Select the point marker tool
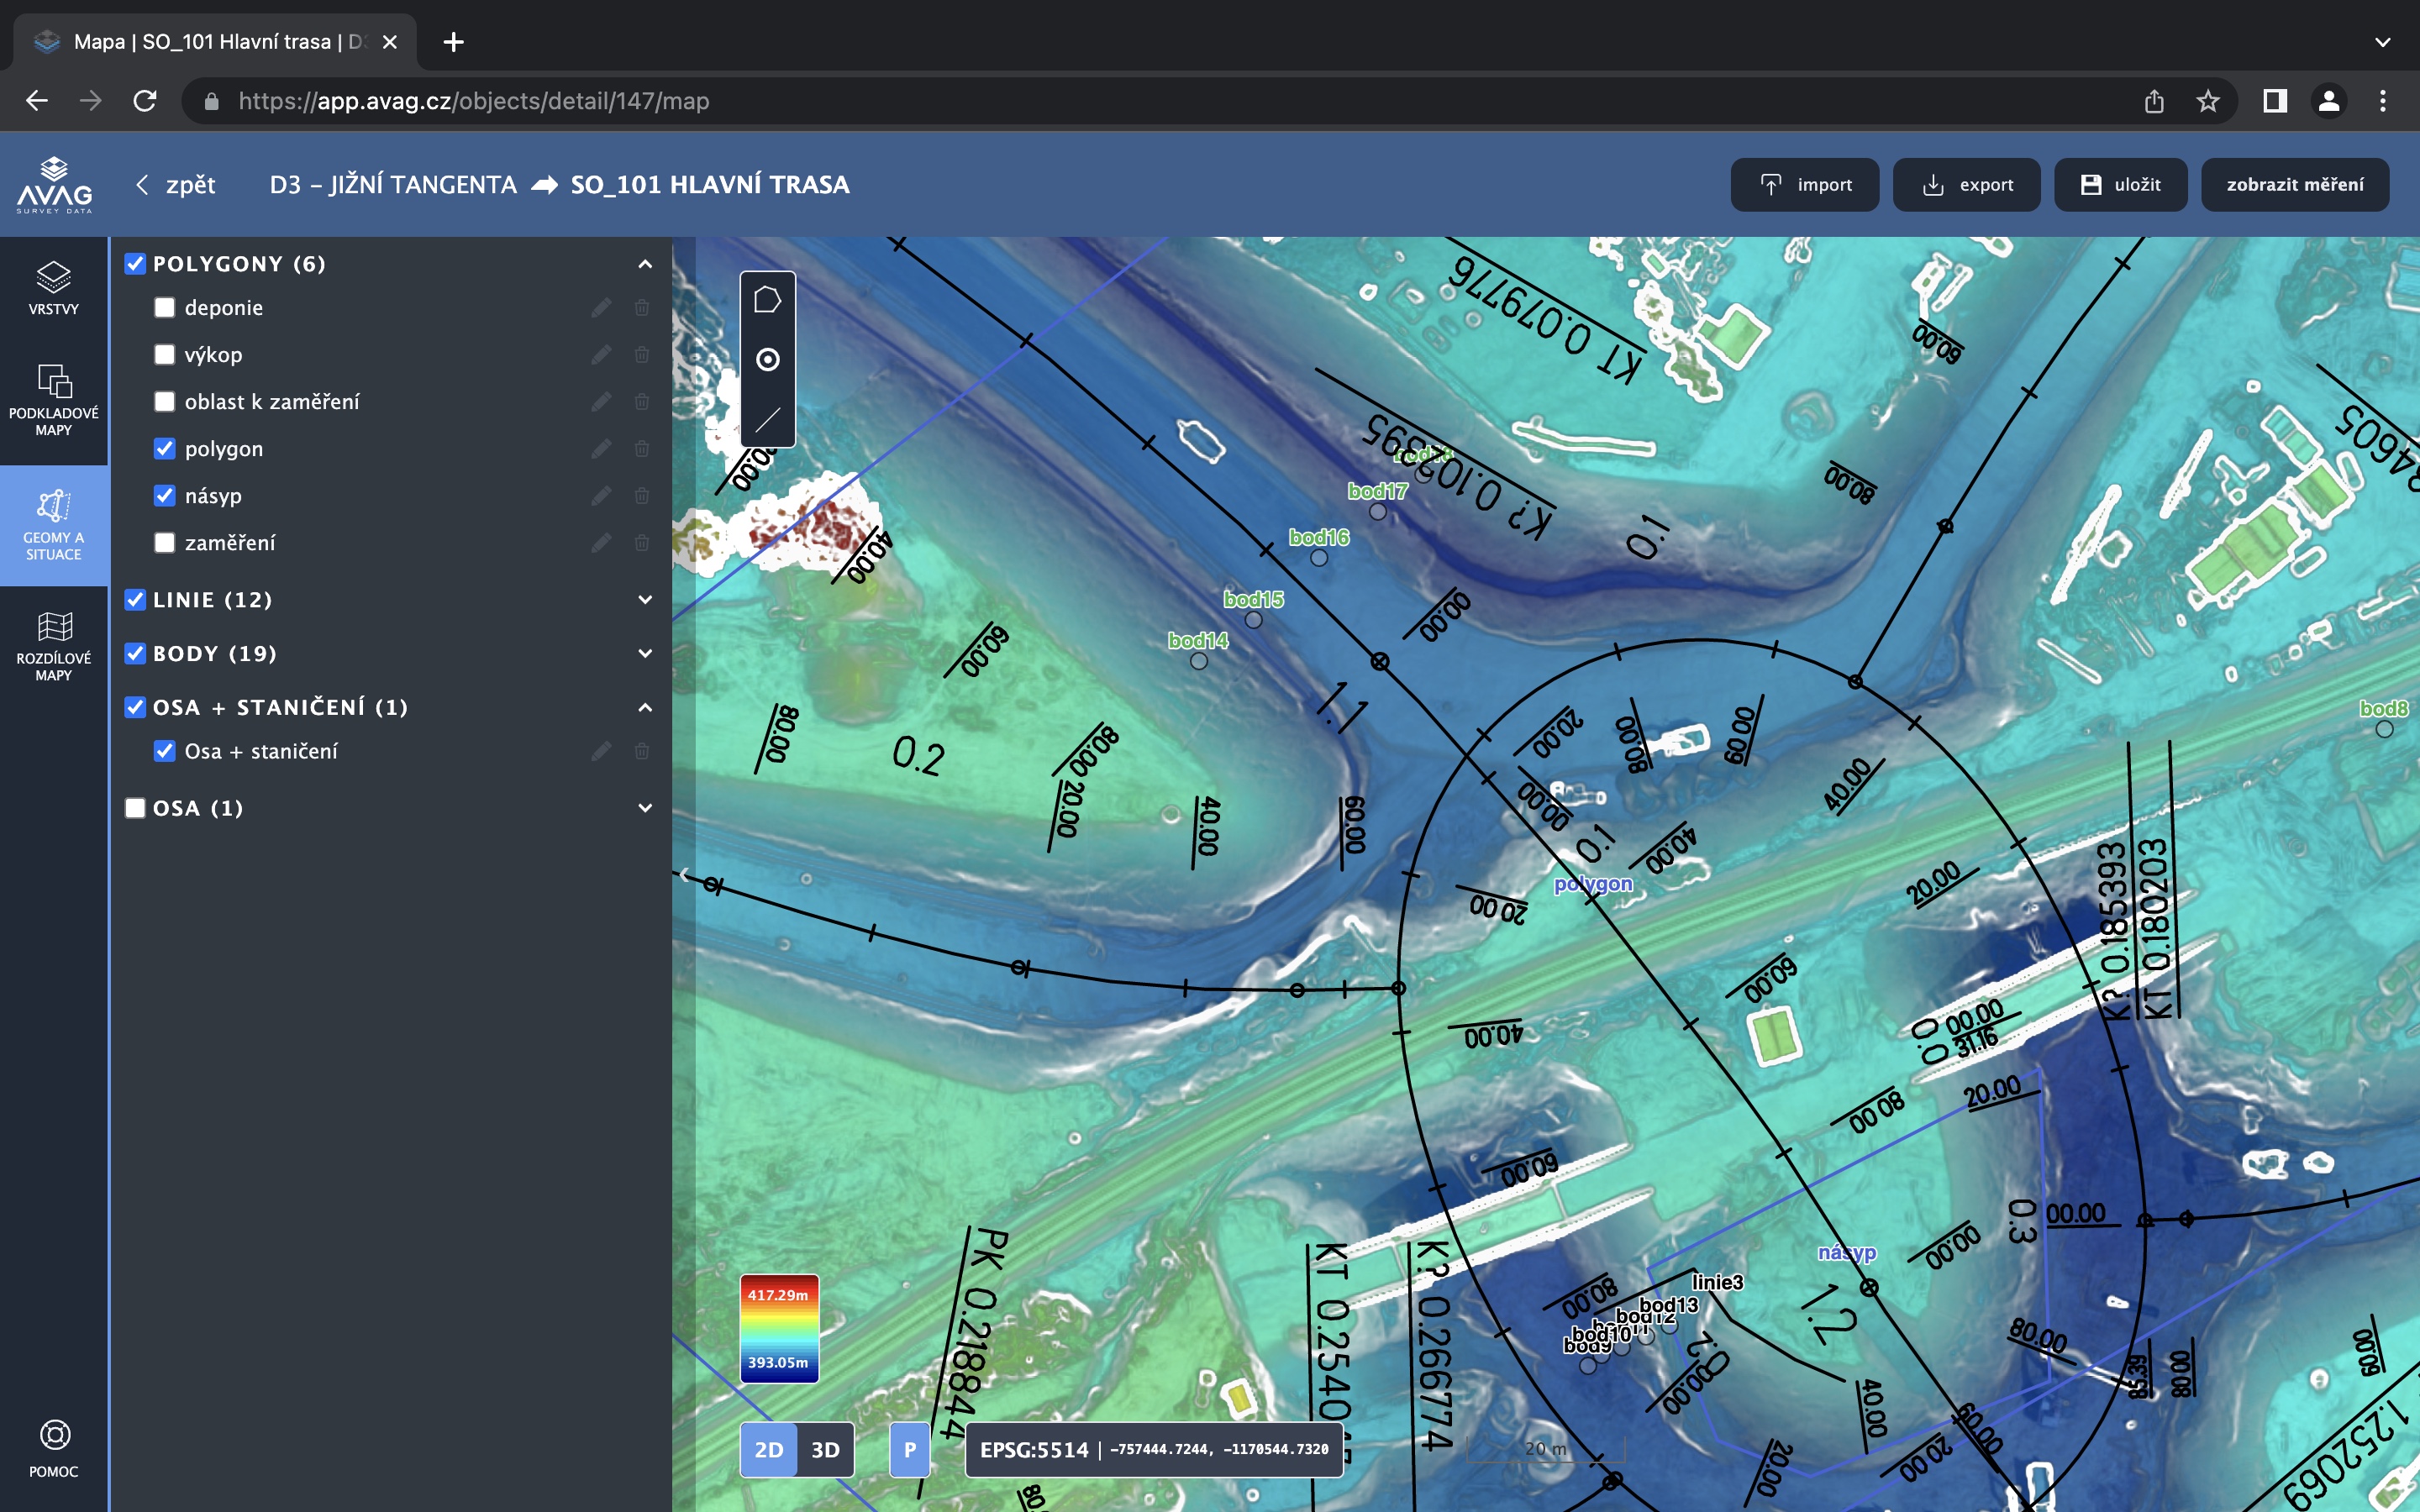2420x1512 pixels. tap(767, 360)
